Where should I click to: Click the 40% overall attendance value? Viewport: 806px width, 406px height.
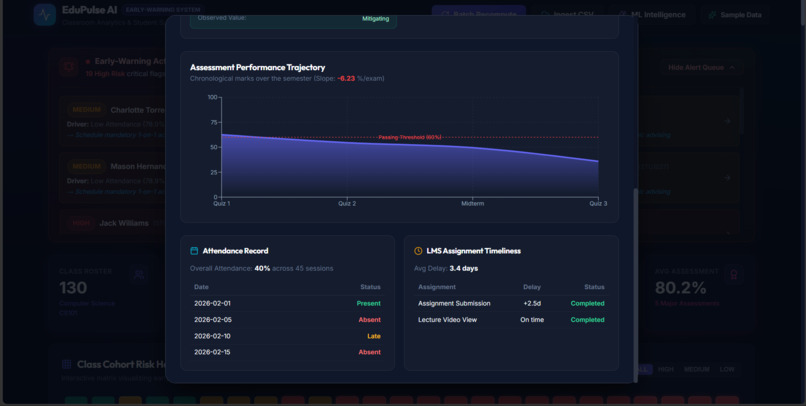262,268
